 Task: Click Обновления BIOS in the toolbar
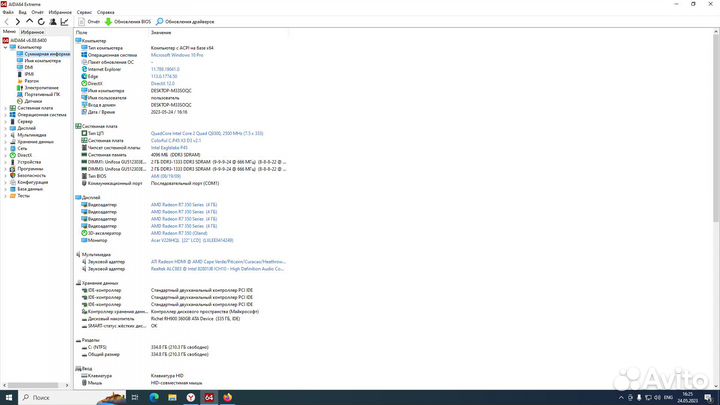tap(128, 22)
